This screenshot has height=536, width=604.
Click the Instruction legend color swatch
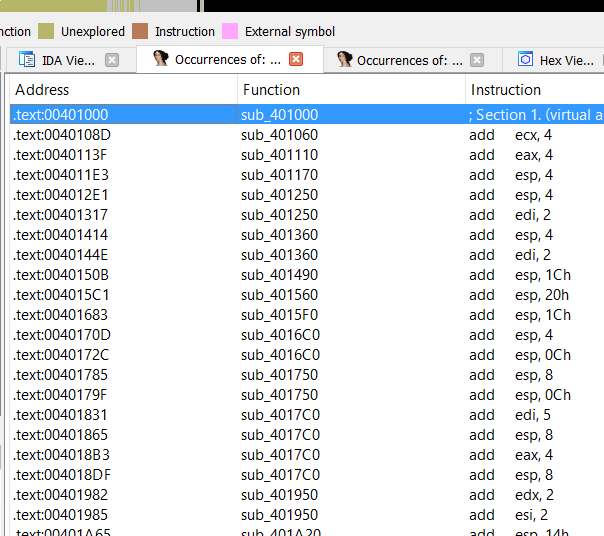(140, 31)
